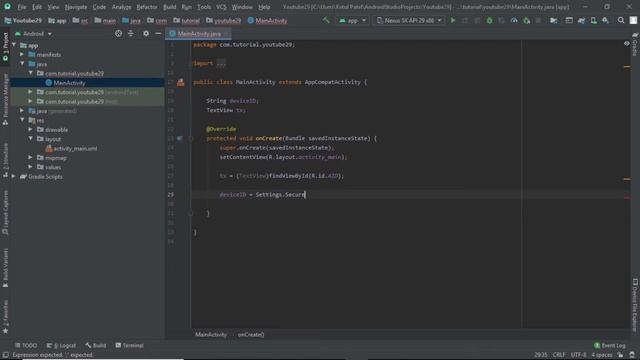The height and width of the screenshot is (360, 640).
Task: Toggle the Structure tool window
Action: 5,160
